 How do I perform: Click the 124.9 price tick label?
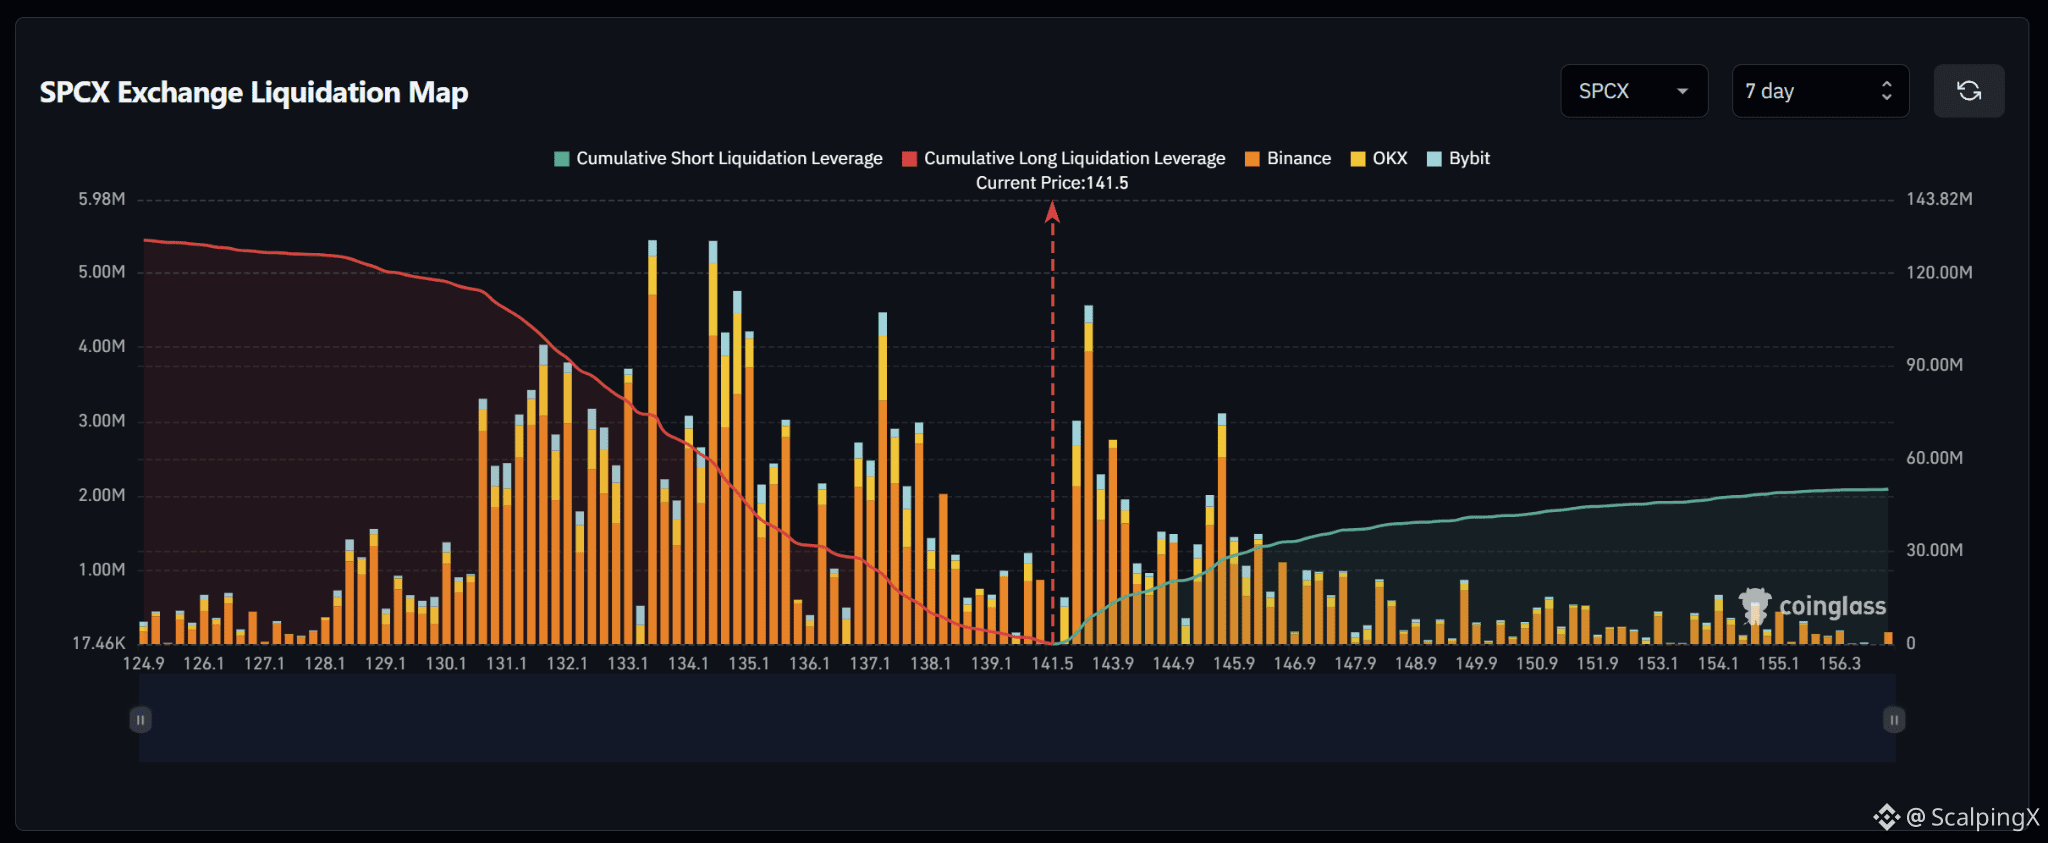click(x=144, y=664)
